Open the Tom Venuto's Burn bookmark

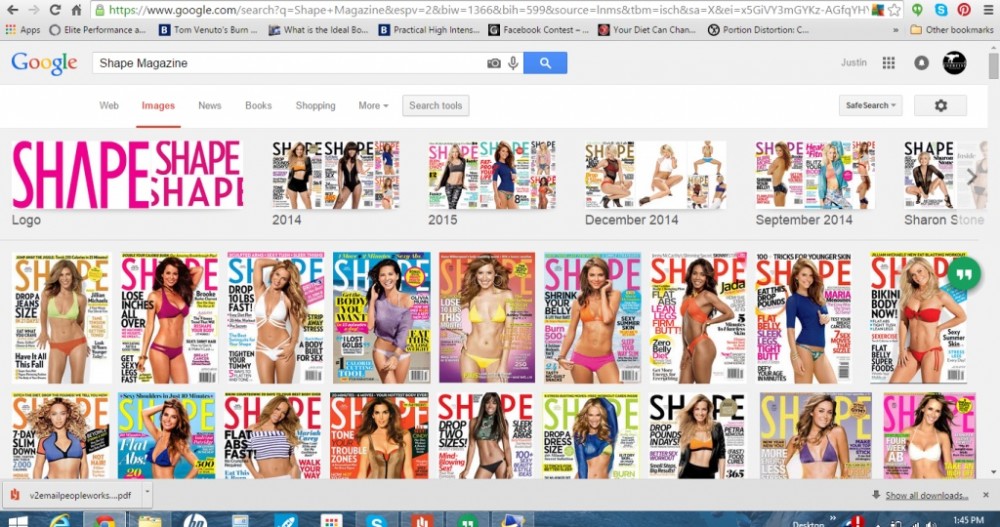click(x=209, y=29)
